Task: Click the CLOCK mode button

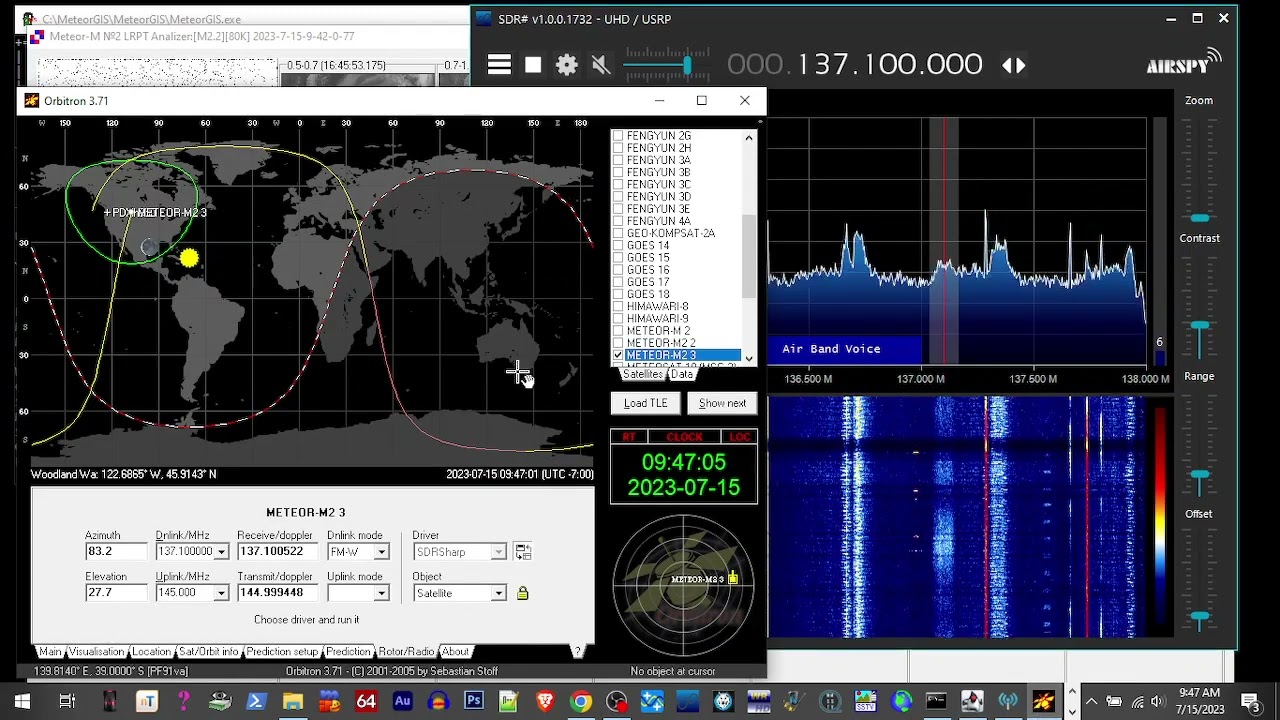Action: [685, 437]
